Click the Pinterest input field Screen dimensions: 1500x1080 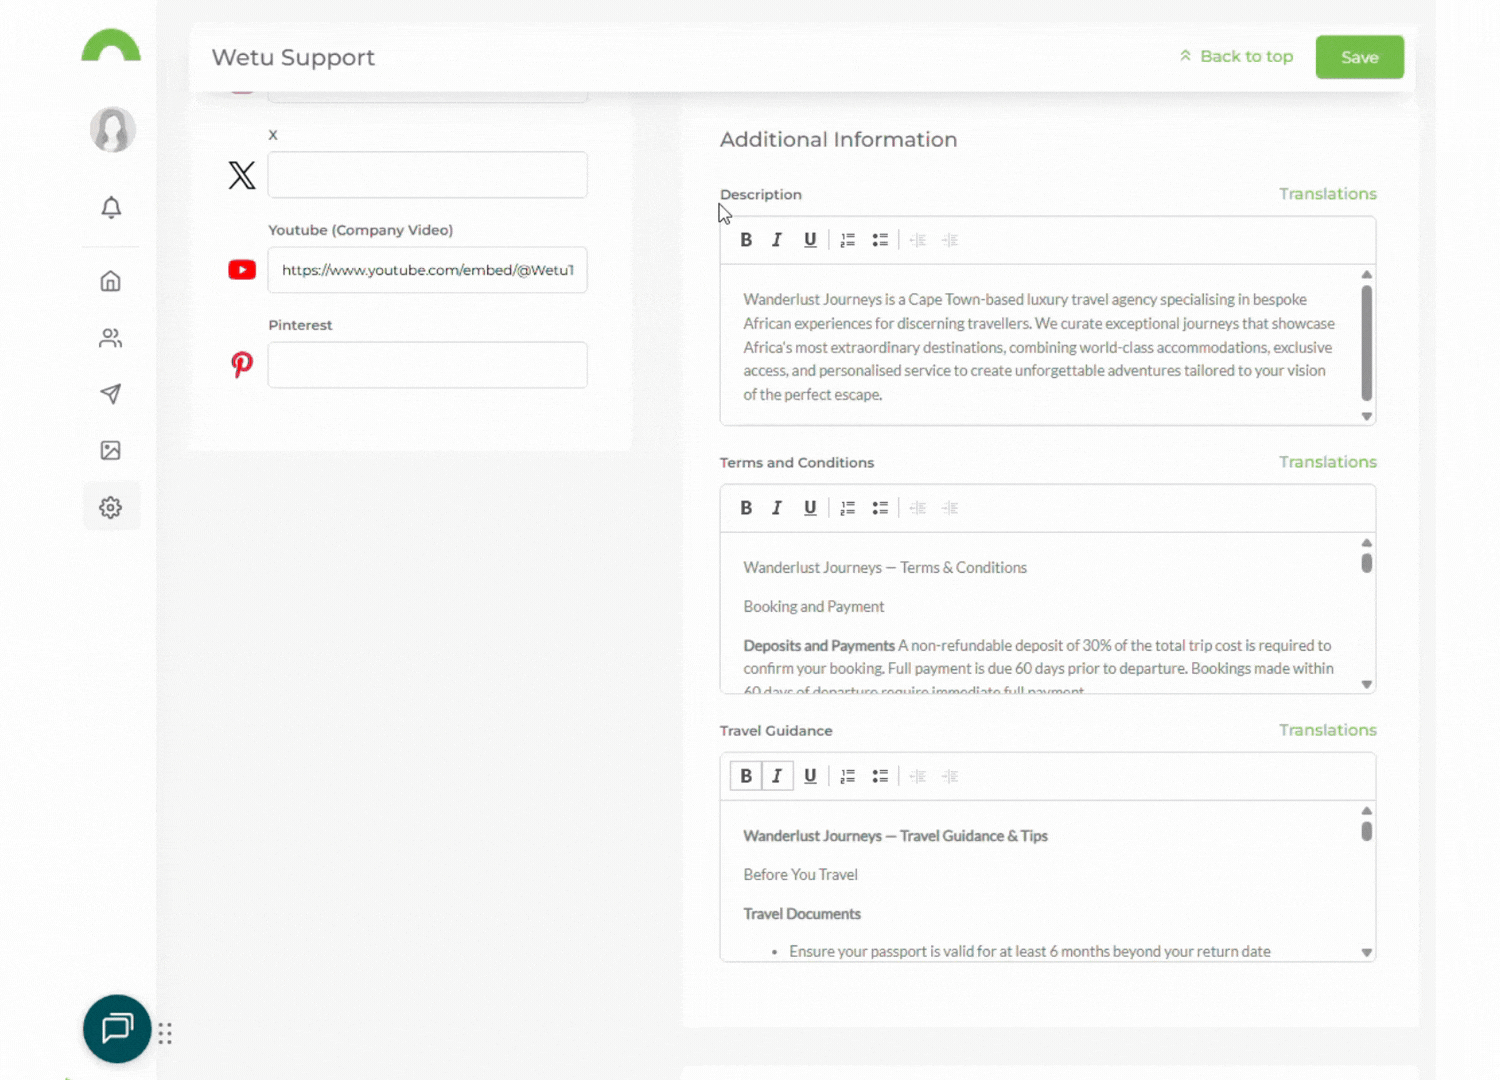click(x=427, y=365)
